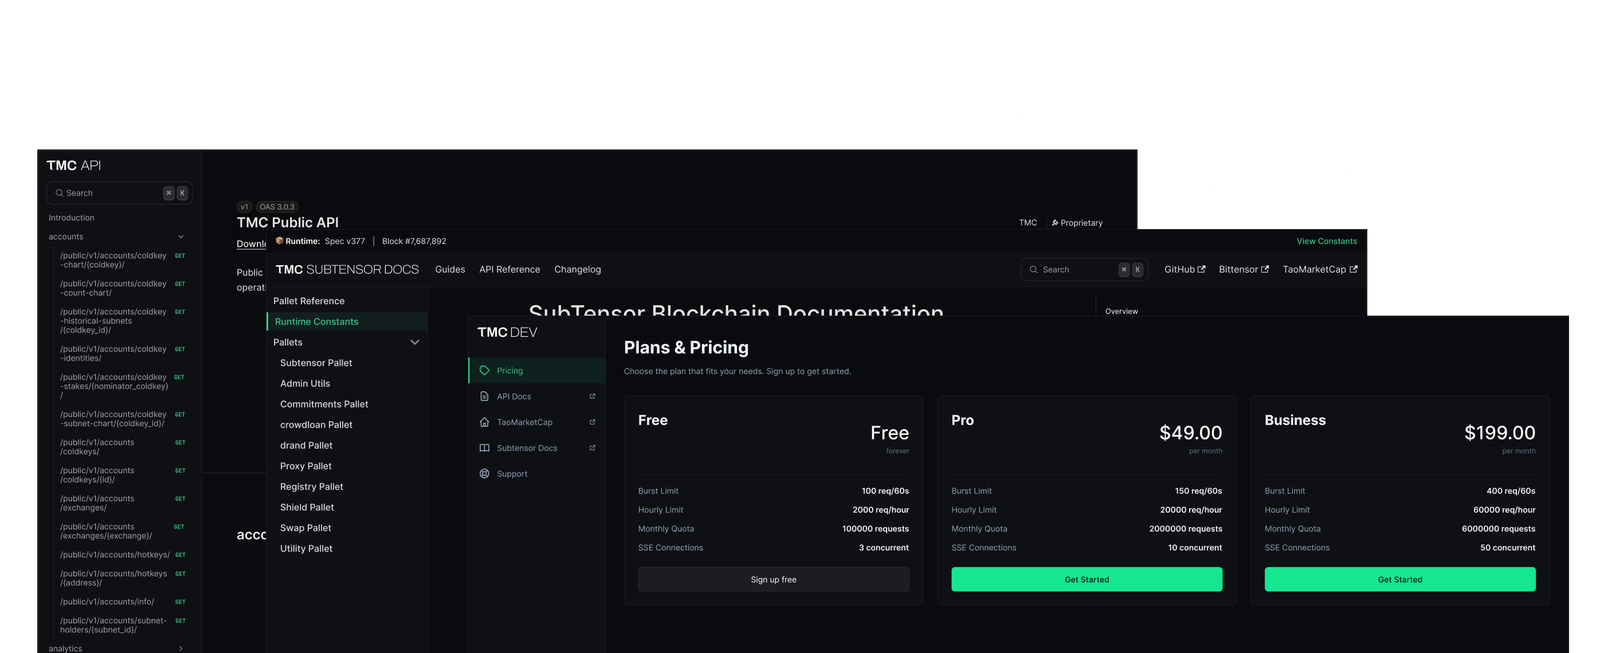
Task: Click Sign up free button on Free plan
Action: pyautogui.click(x=773, y=579)
